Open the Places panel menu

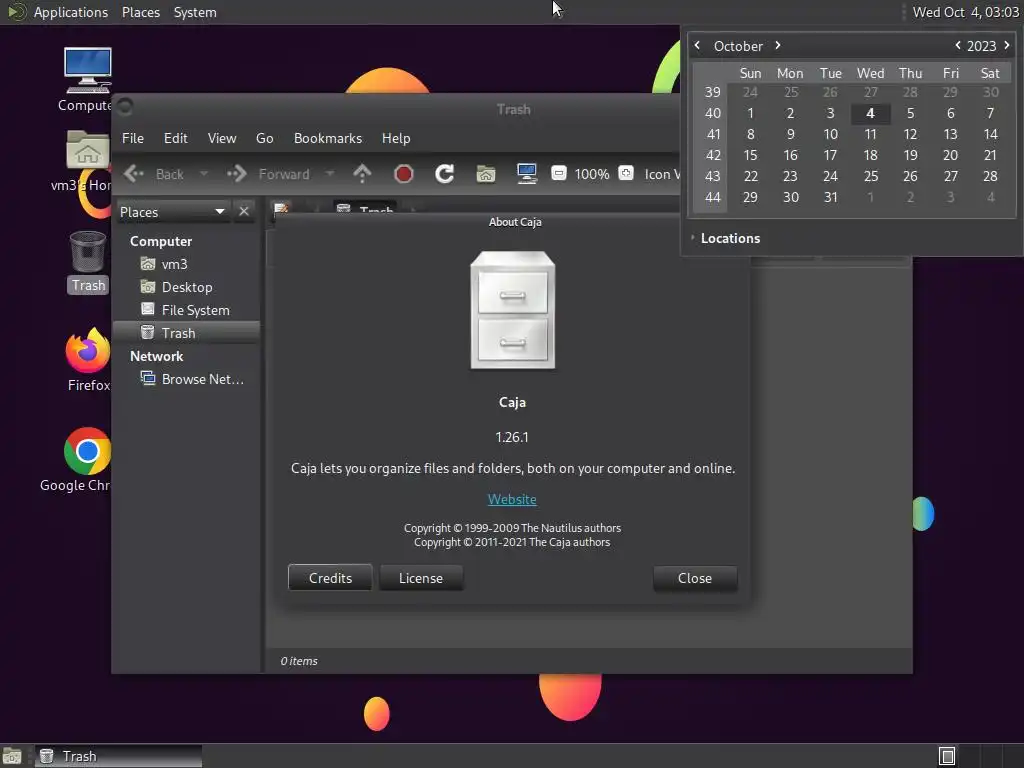tap(141, 12)
